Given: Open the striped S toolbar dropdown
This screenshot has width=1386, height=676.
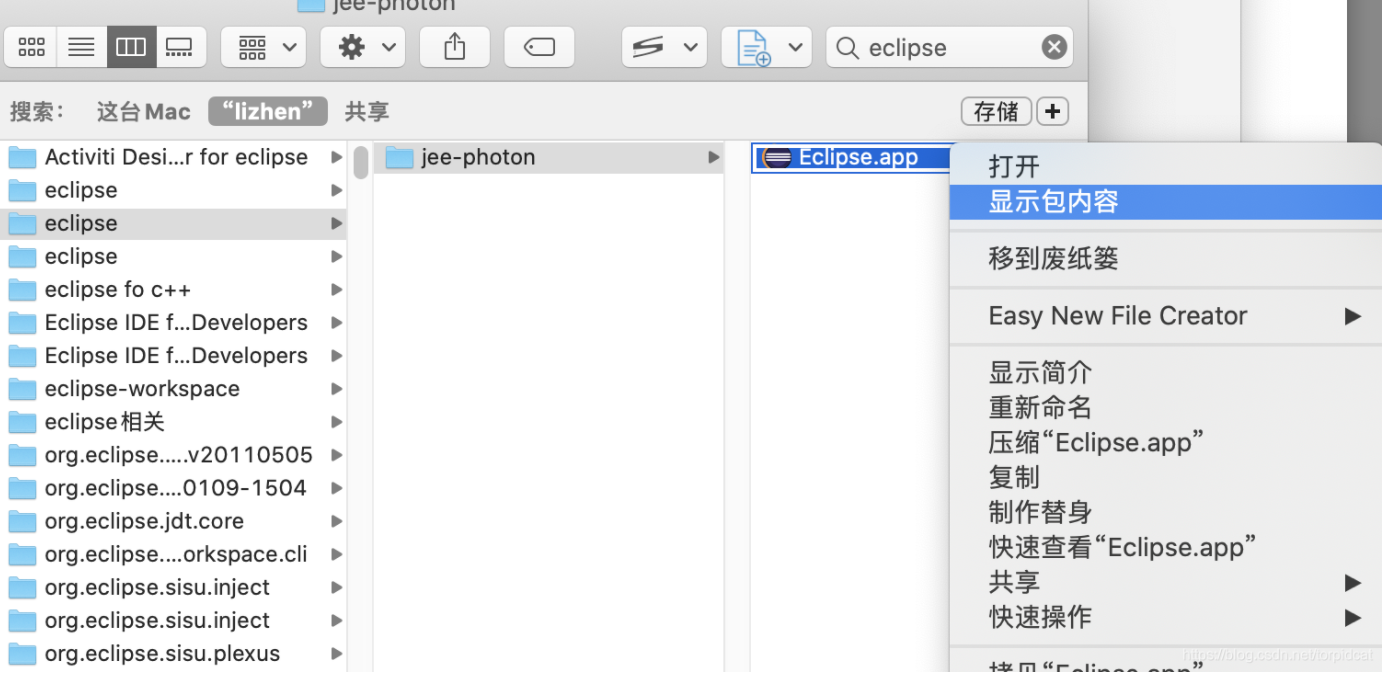Looking at the screenshot, I should (x=664, y=47).
